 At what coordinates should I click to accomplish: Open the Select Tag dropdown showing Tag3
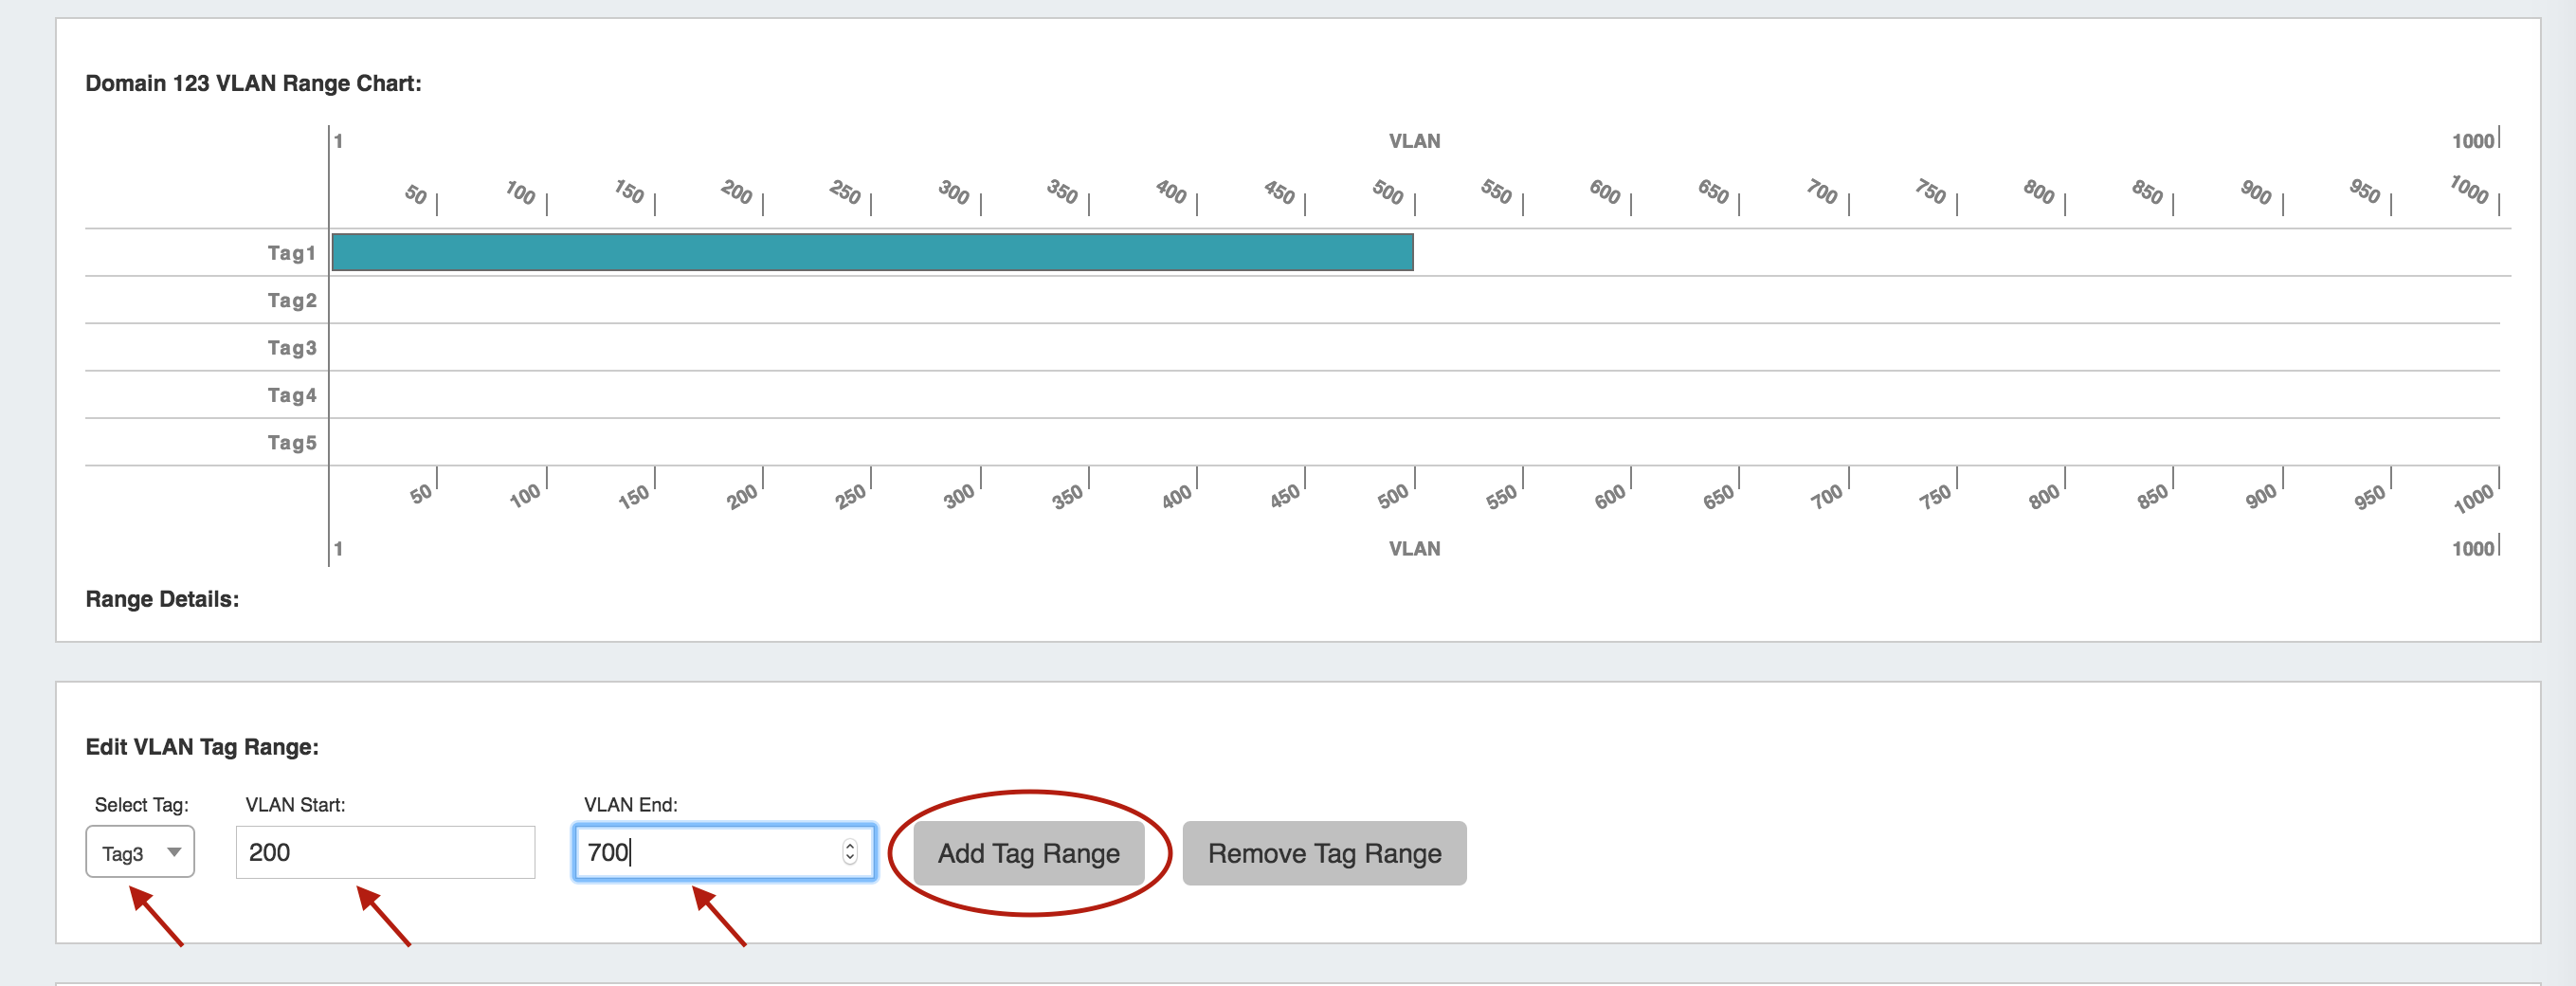[x=140, y=852]
